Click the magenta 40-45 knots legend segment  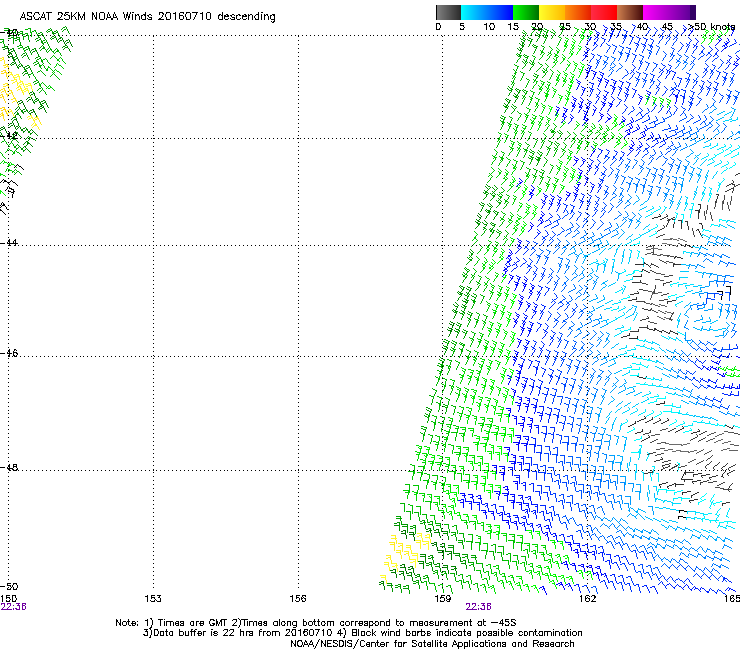[x=656, y=12]
